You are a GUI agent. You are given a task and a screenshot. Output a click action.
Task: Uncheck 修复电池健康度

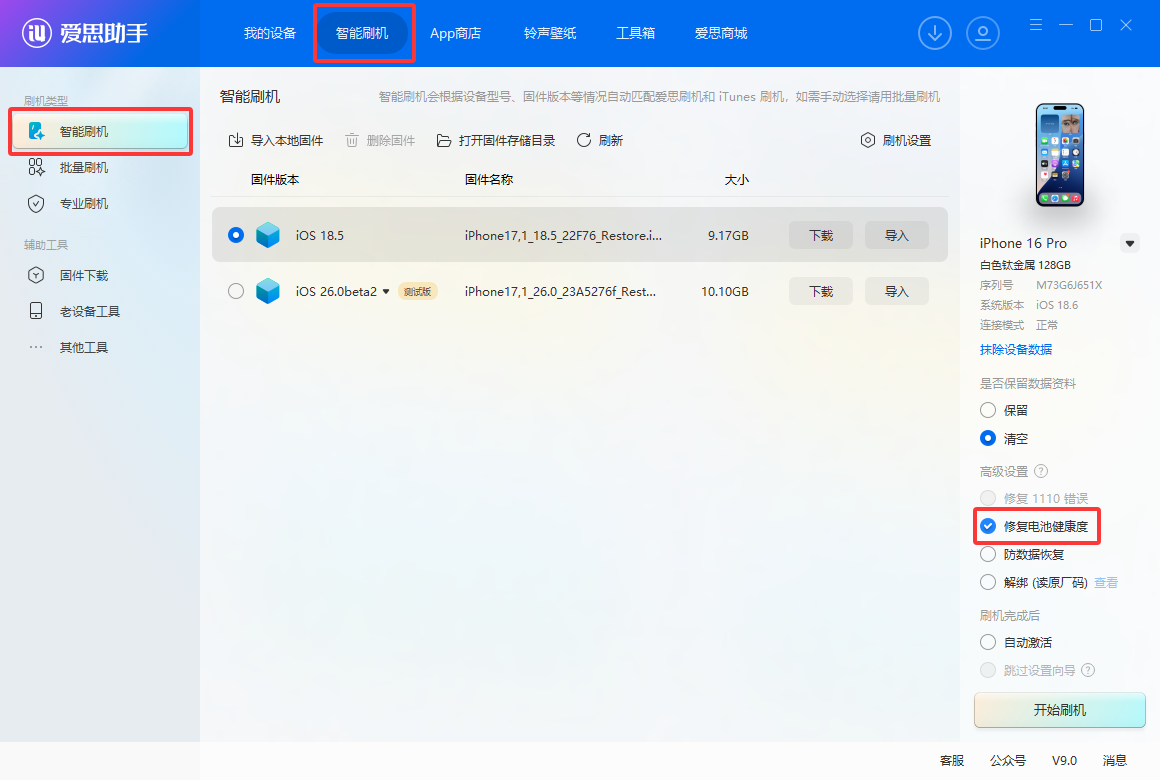[988, 526]
